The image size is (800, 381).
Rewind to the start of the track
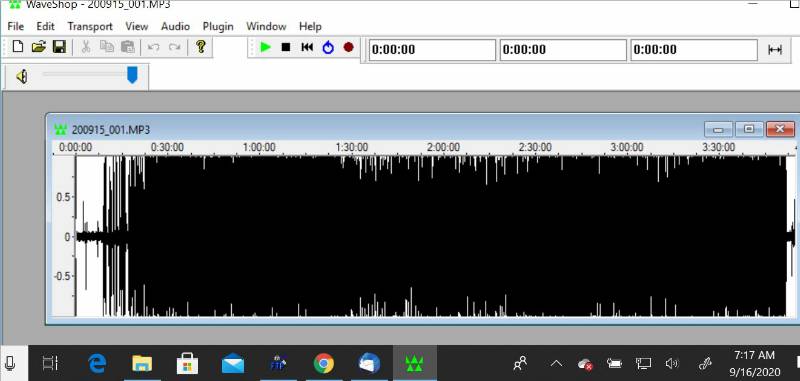coord(307,47)
